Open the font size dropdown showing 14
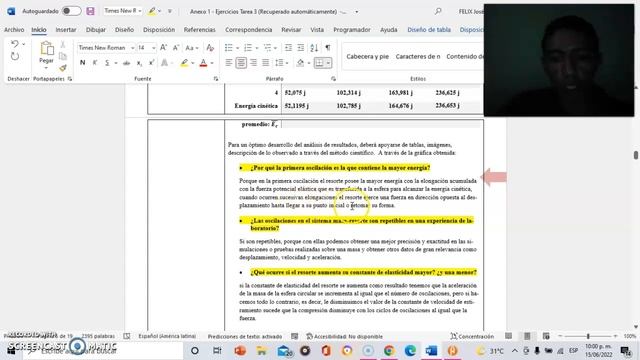Viewport: 640px width, 360px height. click(x=153, y=48)
